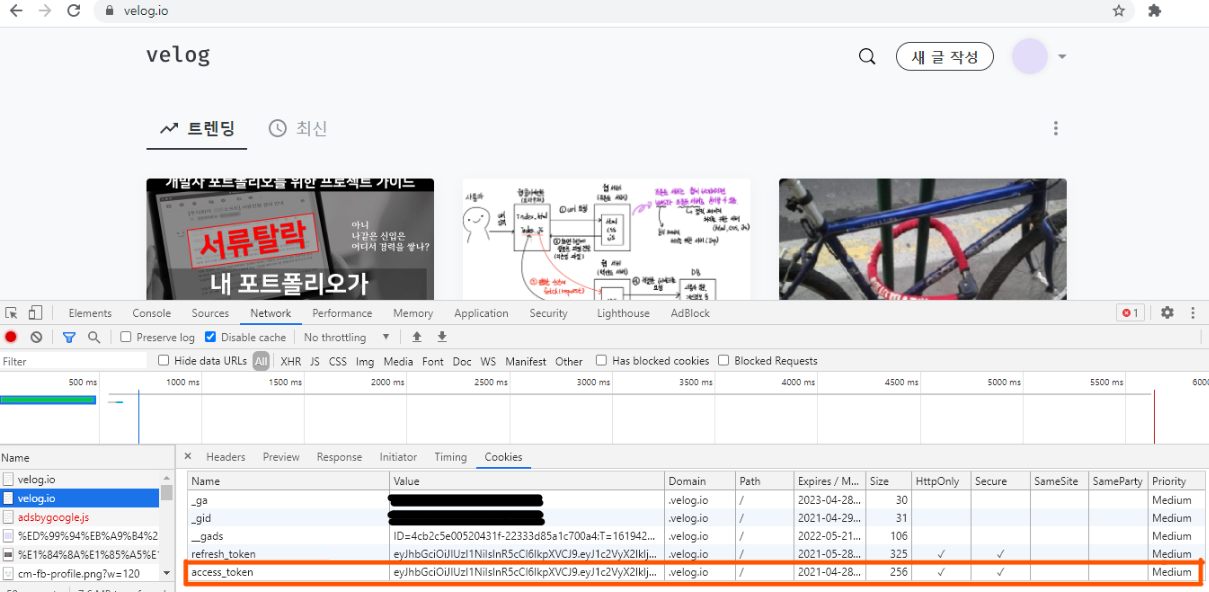The width and height of the screenshot is (1209, 592).
Task: Open the DevTools settings gear
Action: (1167, 313)
